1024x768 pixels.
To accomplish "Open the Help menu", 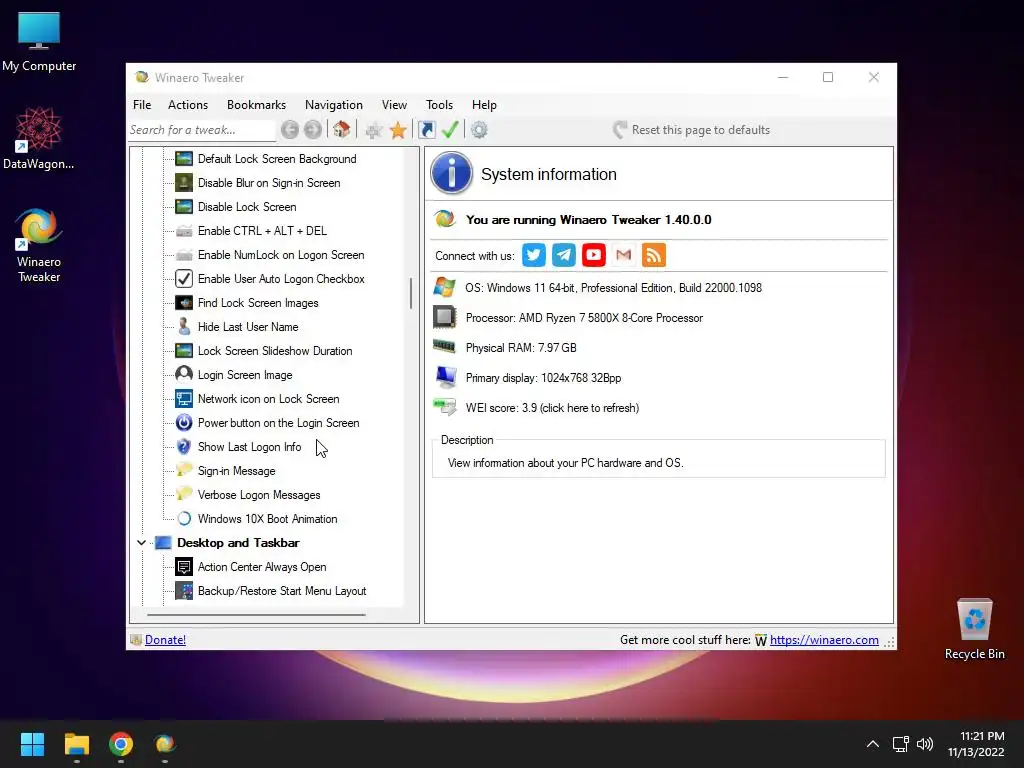I will [x=484, y=104].
